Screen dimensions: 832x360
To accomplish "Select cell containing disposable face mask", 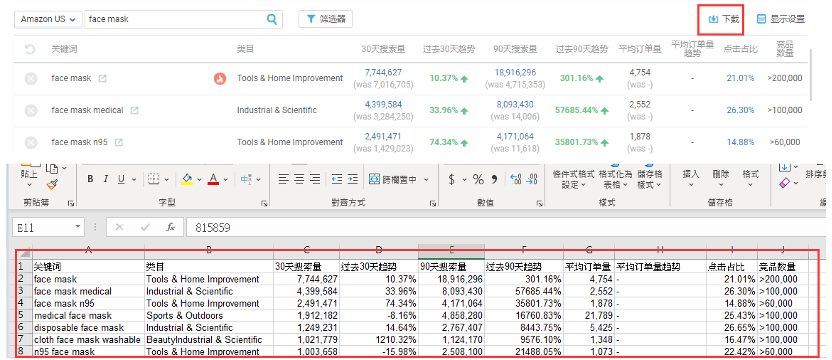I will click(x=89, y=328).
